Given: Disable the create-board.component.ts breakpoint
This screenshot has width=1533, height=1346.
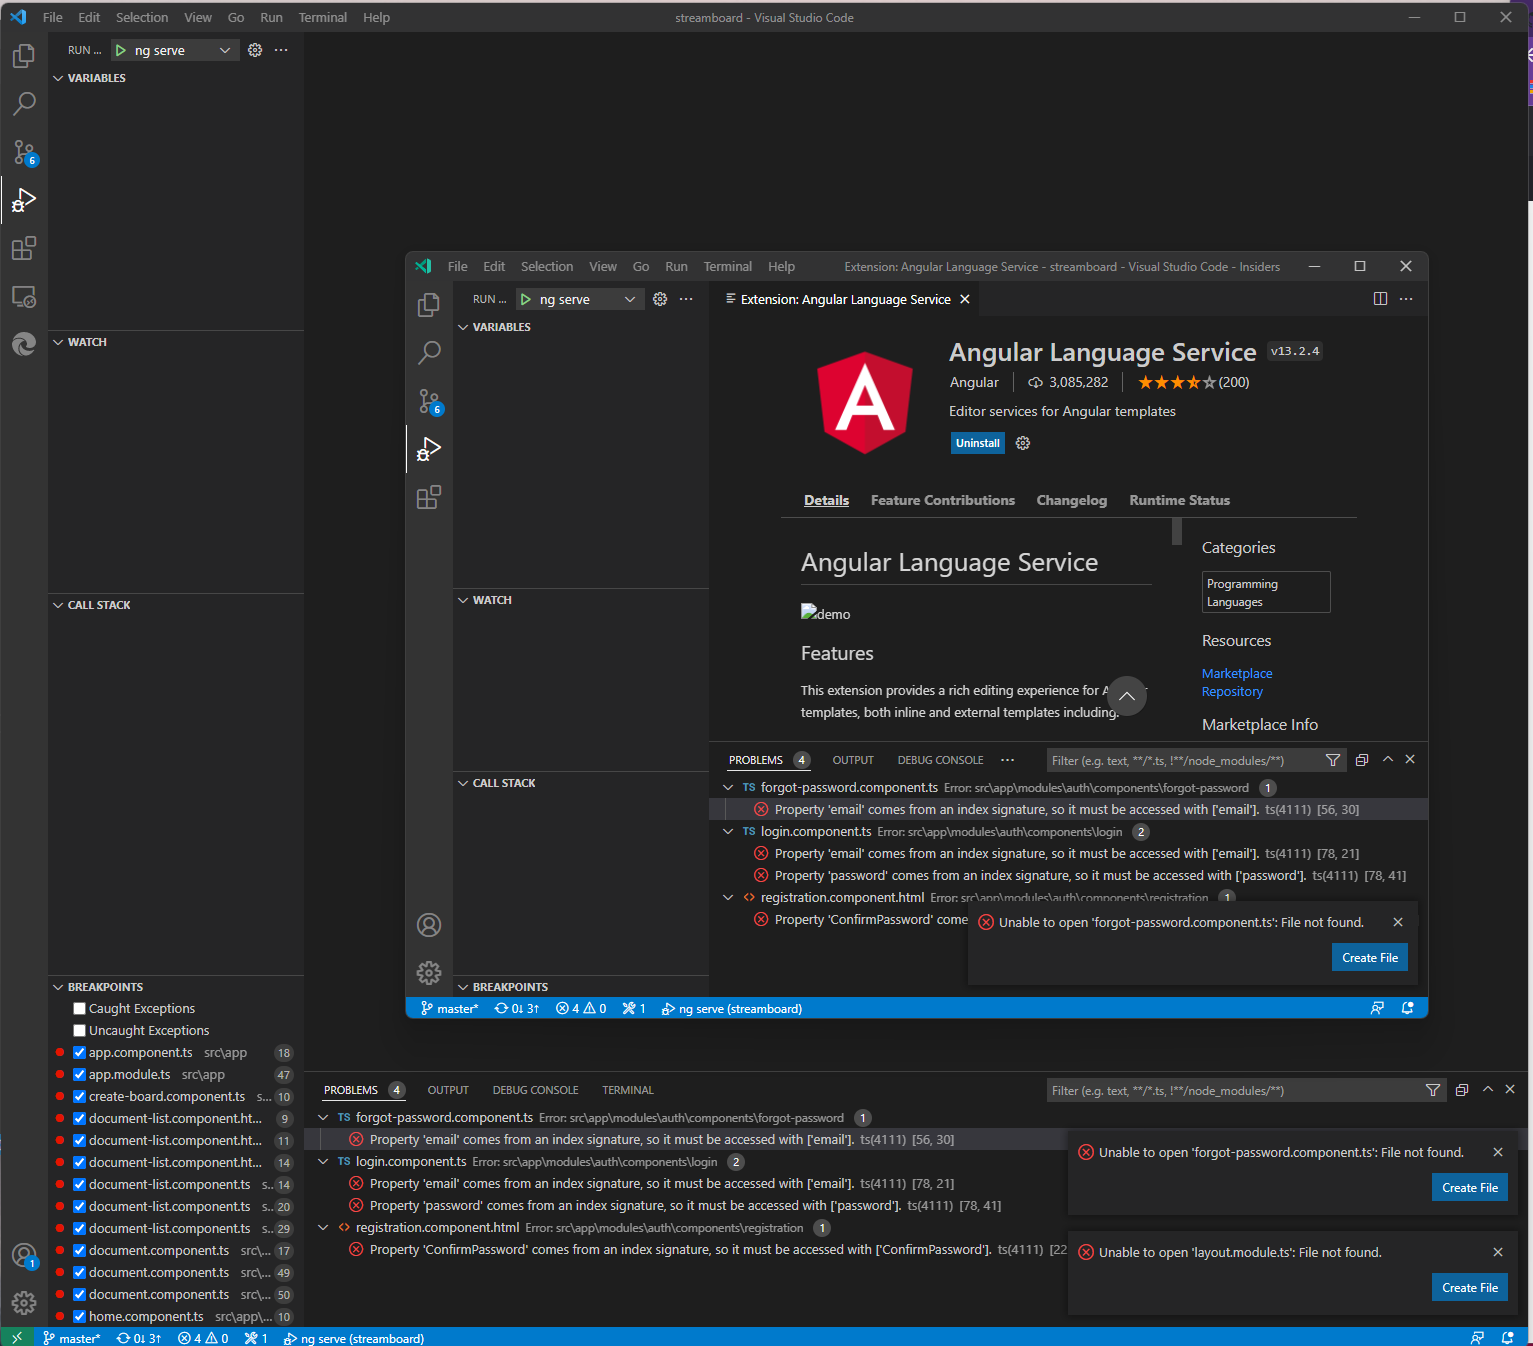Looking at the screenshot, I should tap(80, 1097).
